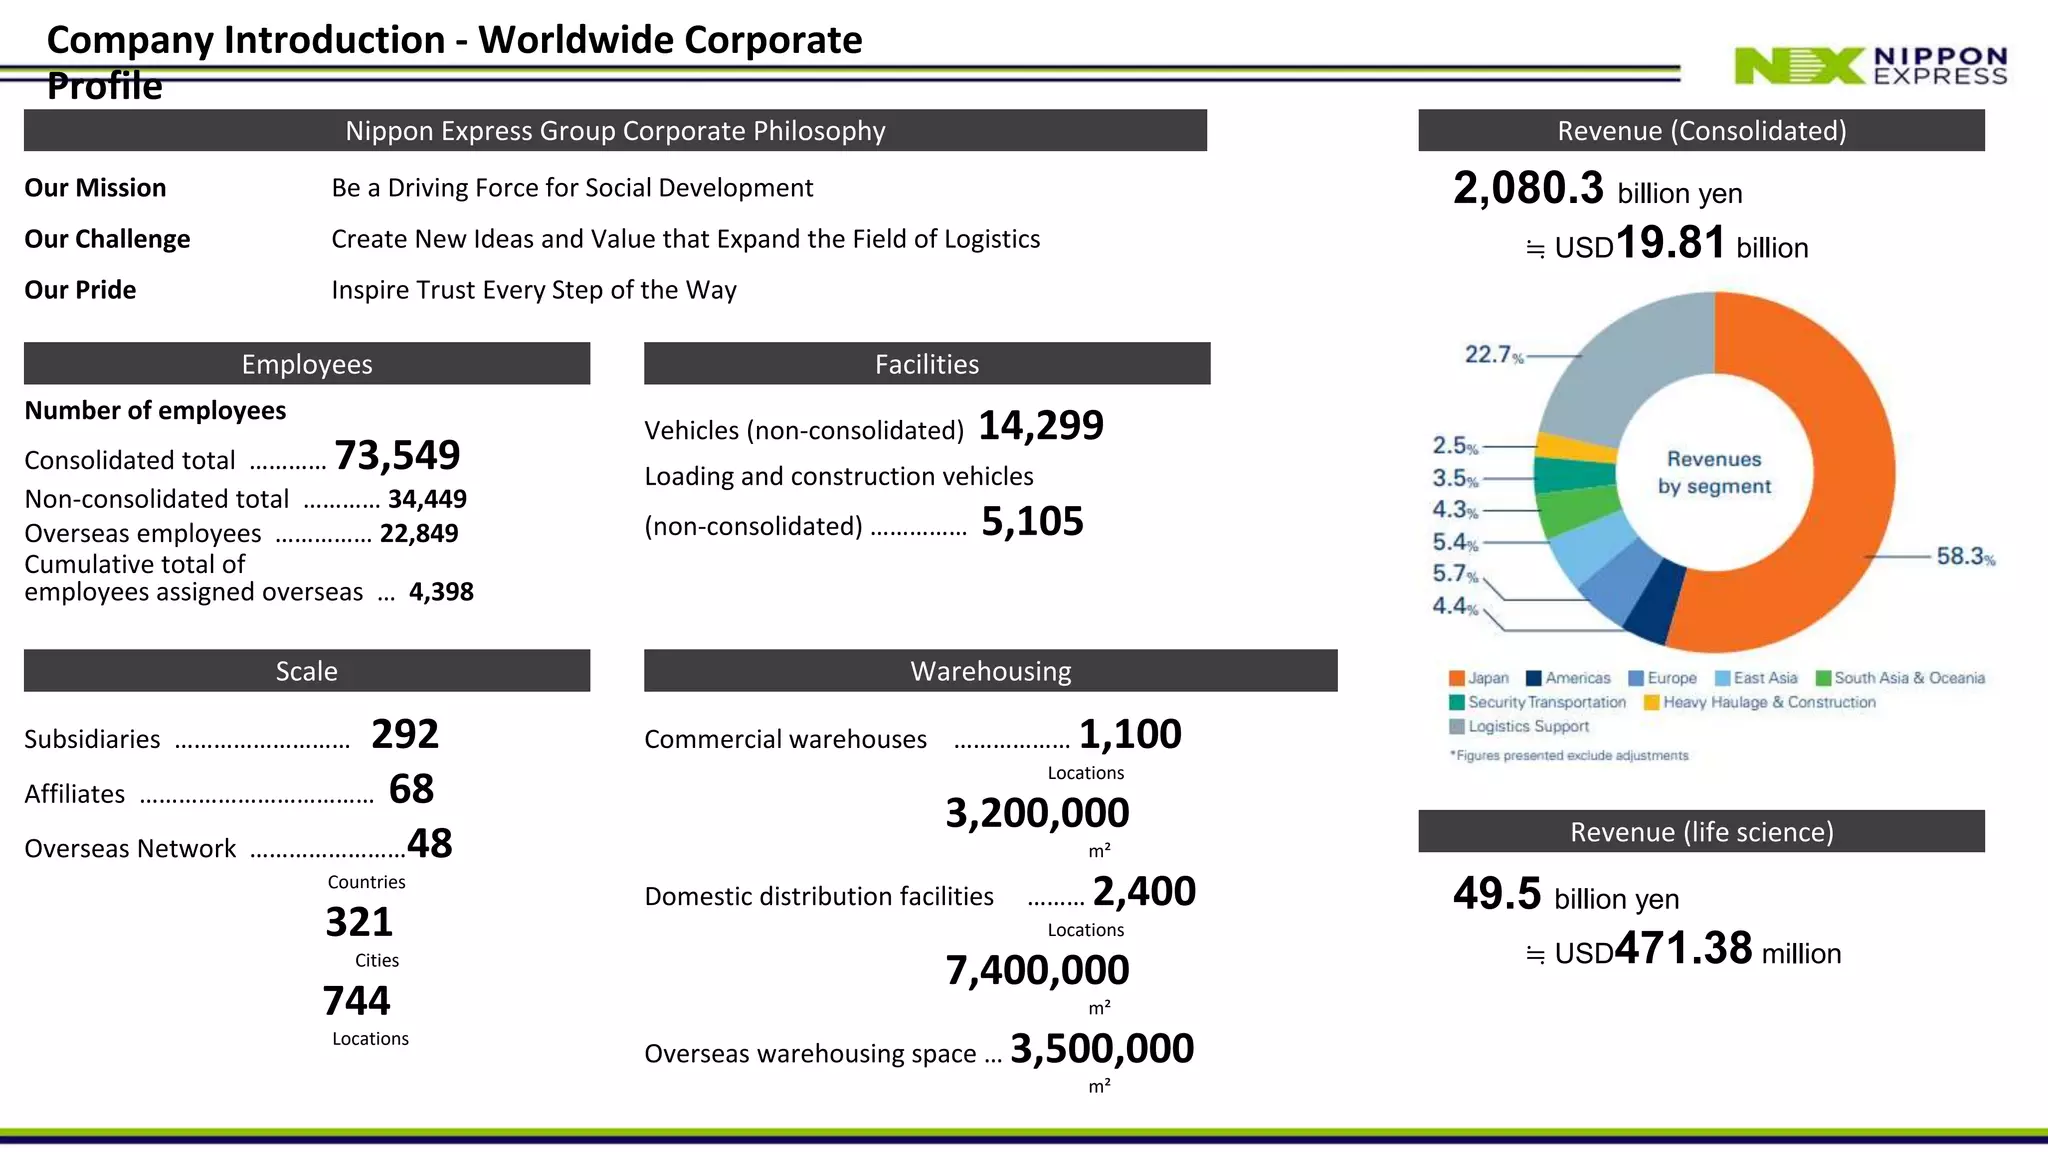Click the East Asia legend square
Image resolution: width=2048 pixels, height=1152 pixels.
click(x=1722, y=678)
